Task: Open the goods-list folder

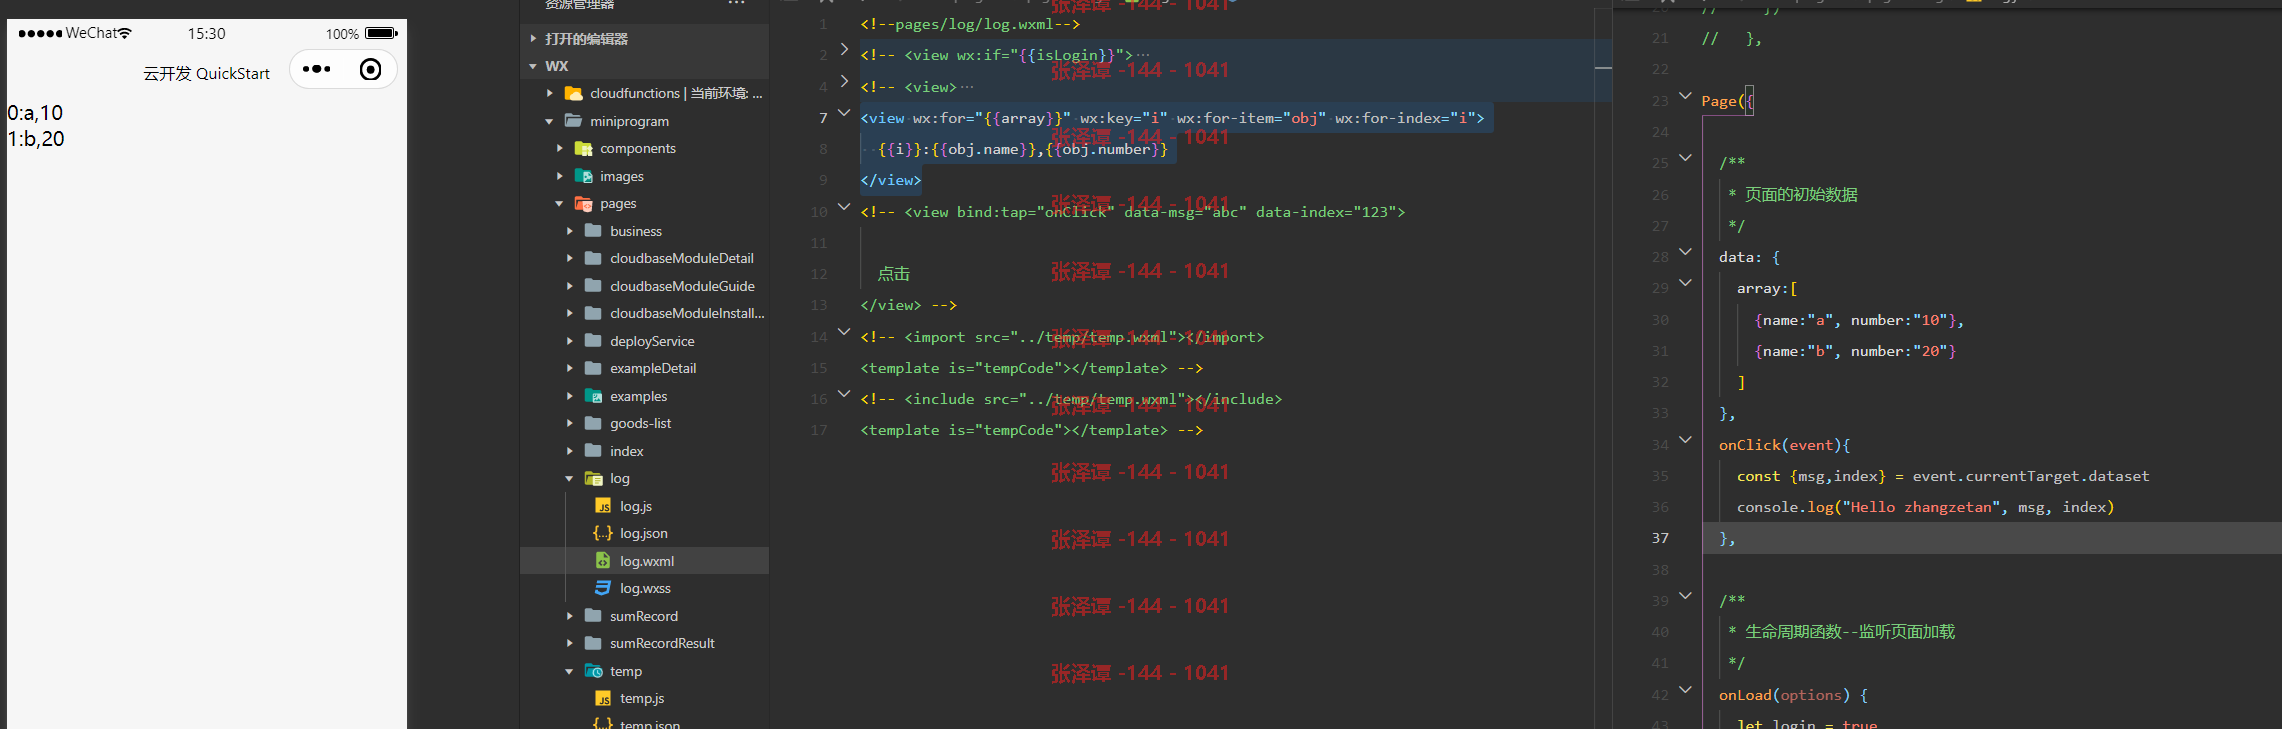Action: pos(640,423)
